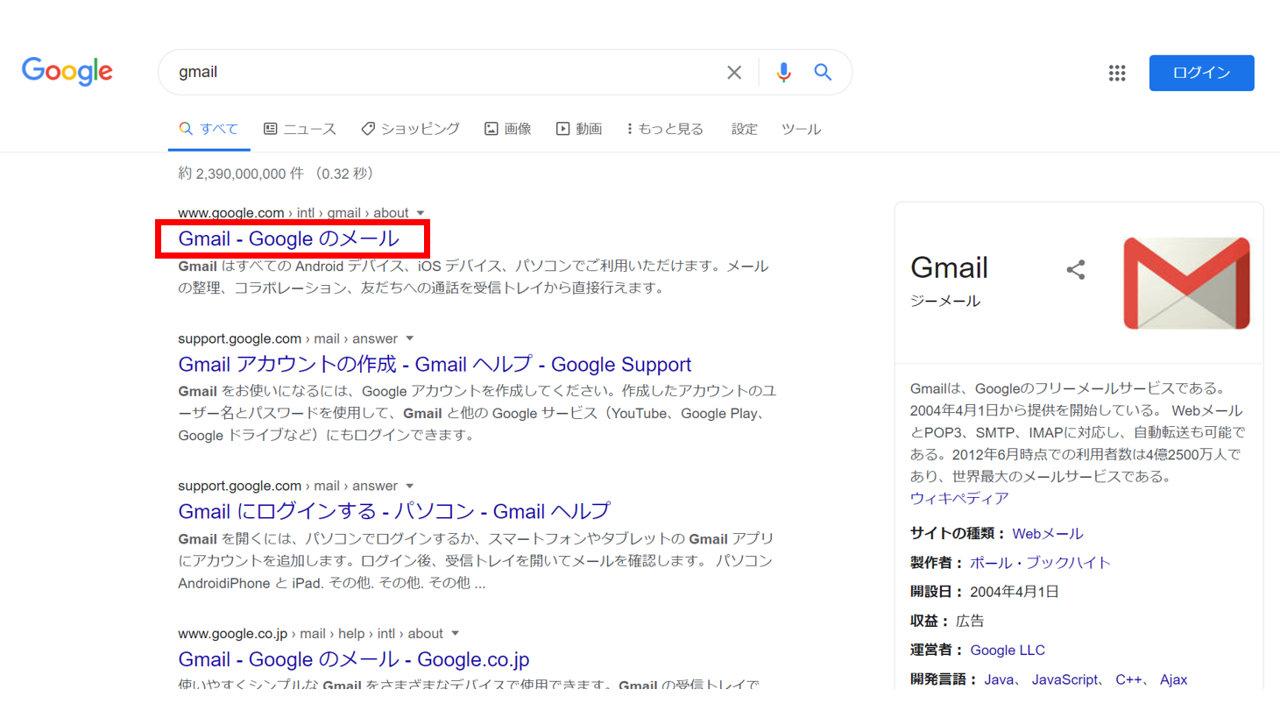
Task: Select the すべて tab
Action: point(209,129)
